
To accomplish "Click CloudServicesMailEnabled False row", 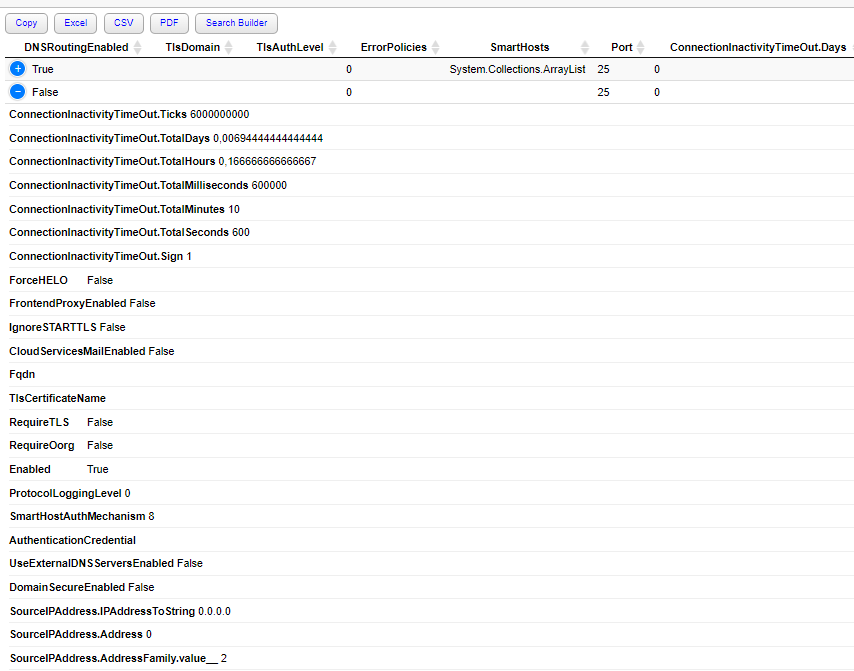I will coord(429,351).
